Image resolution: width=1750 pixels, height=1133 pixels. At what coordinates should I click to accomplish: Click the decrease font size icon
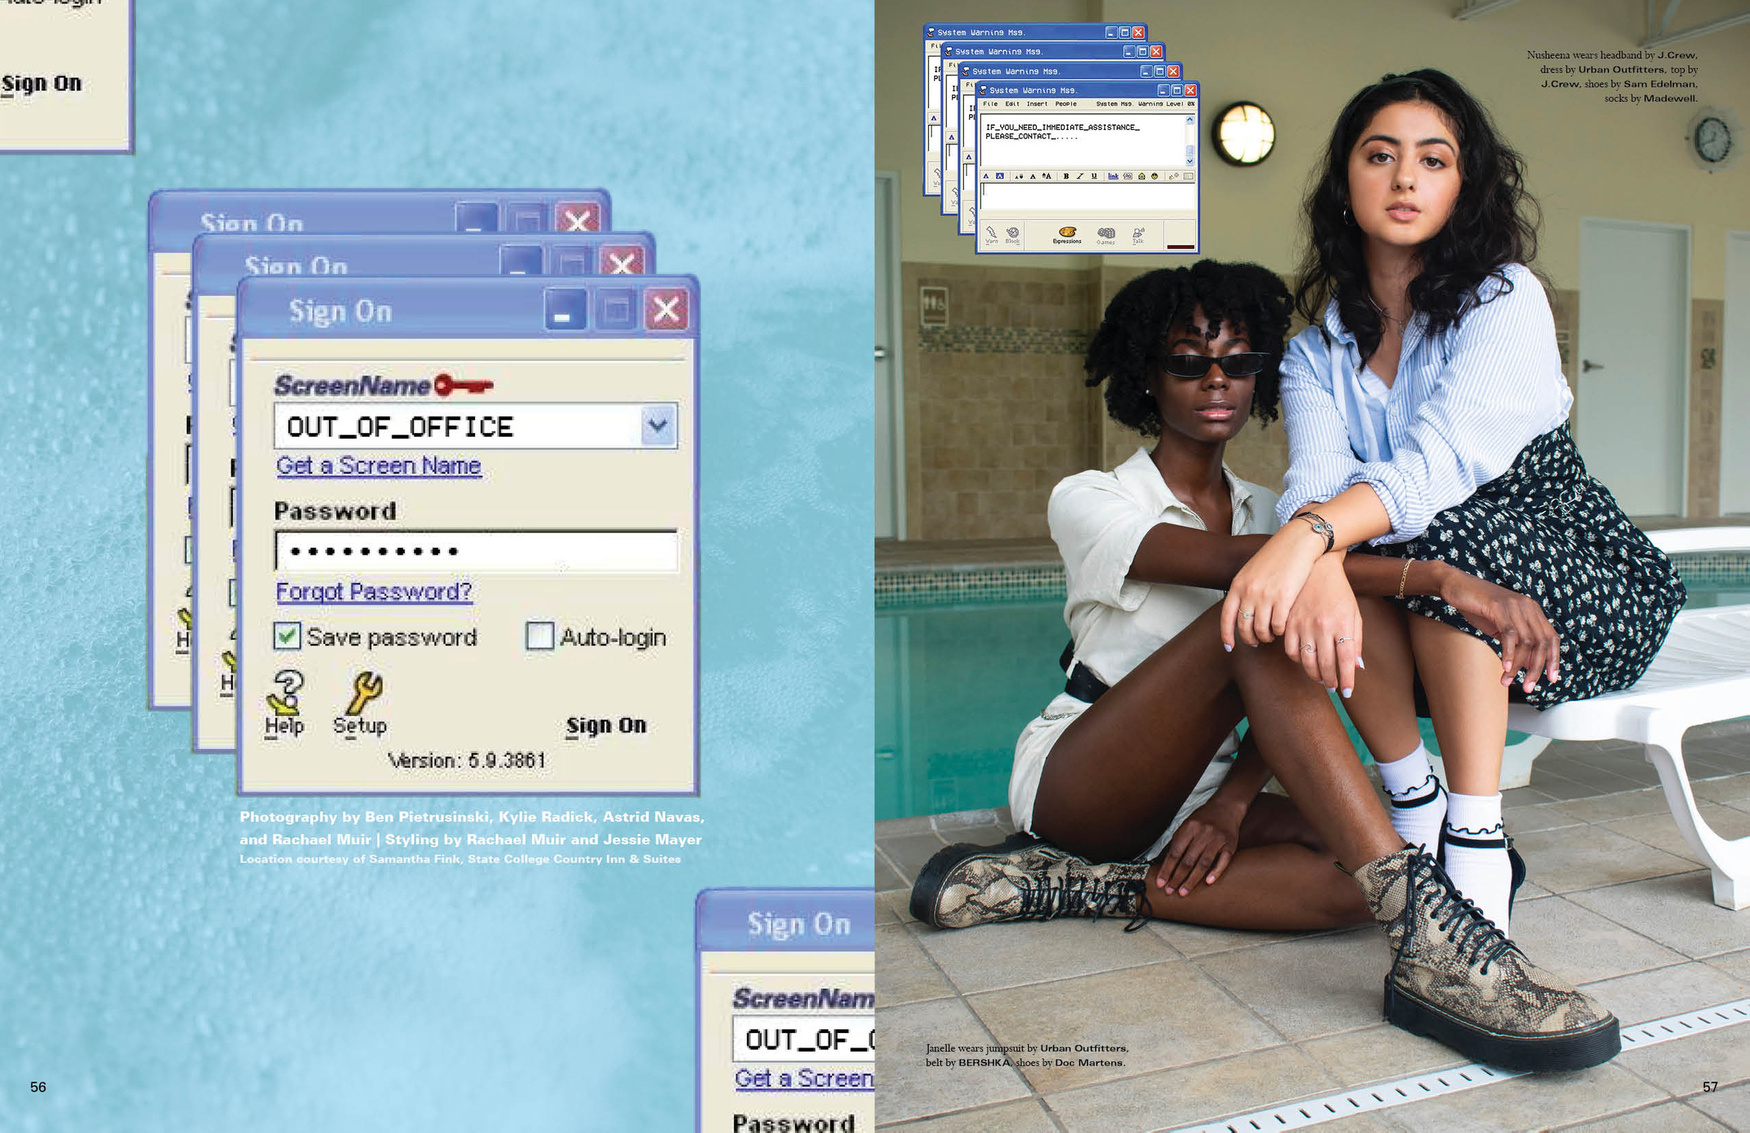(1019, 176)
